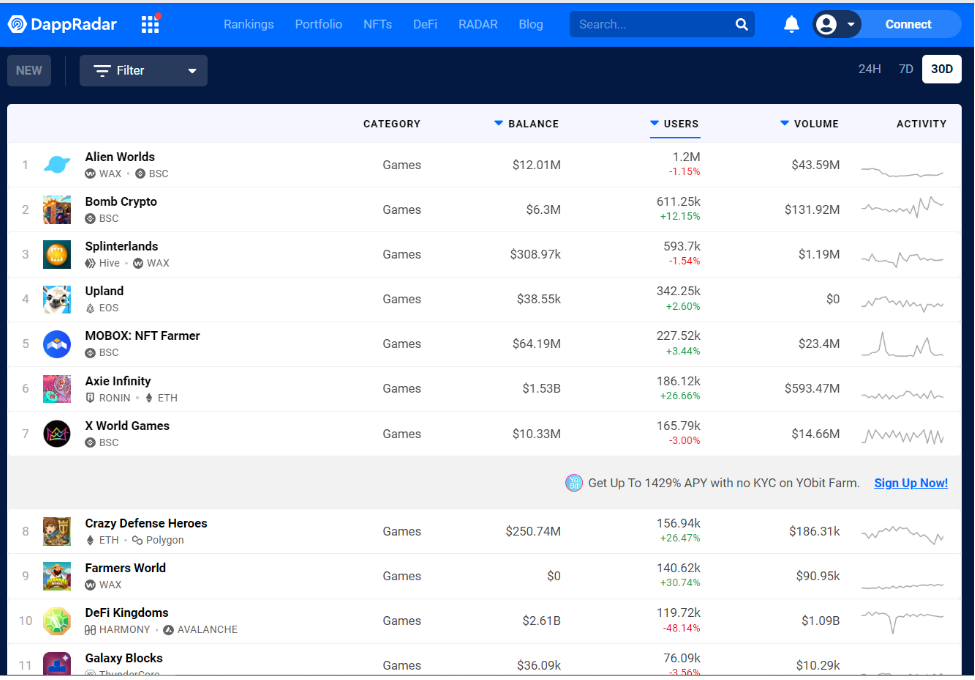Click the Sign Up Now! link

pyautogui.click(x=911, y=483)
